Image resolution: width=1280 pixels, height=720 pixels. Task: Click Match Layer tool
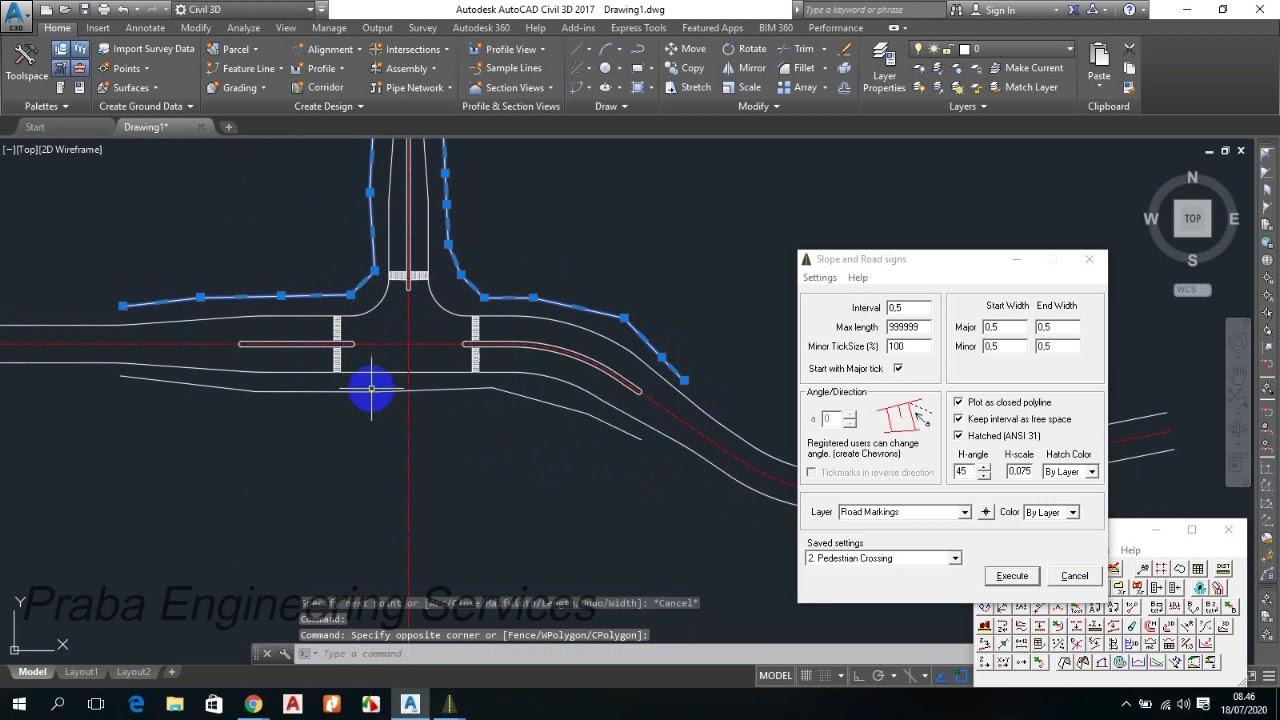pos(1022,87)
